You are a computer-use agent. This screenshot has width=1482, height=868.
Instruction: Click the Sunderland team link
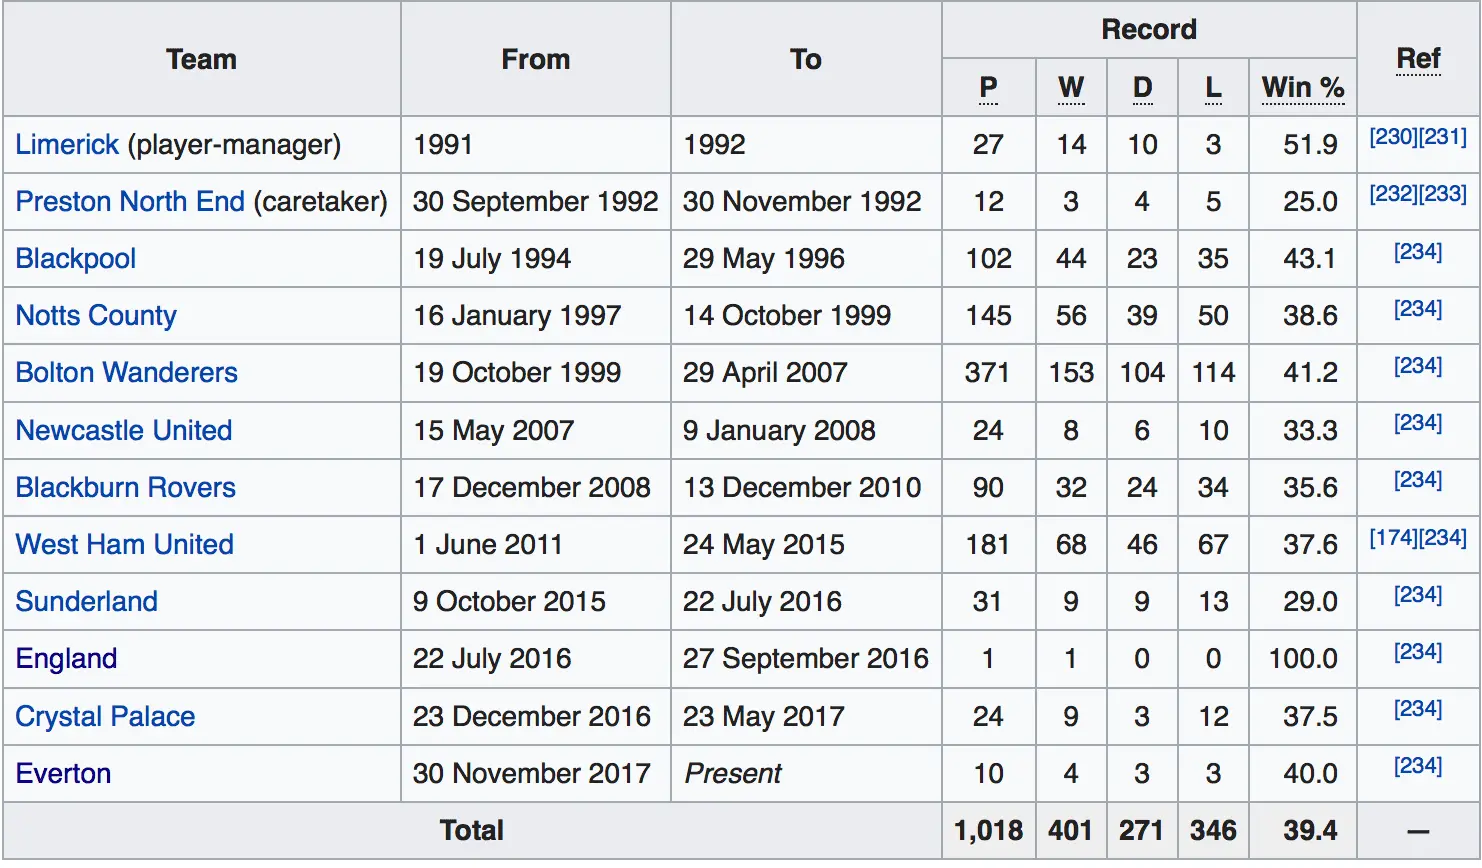tap(87, 602)
